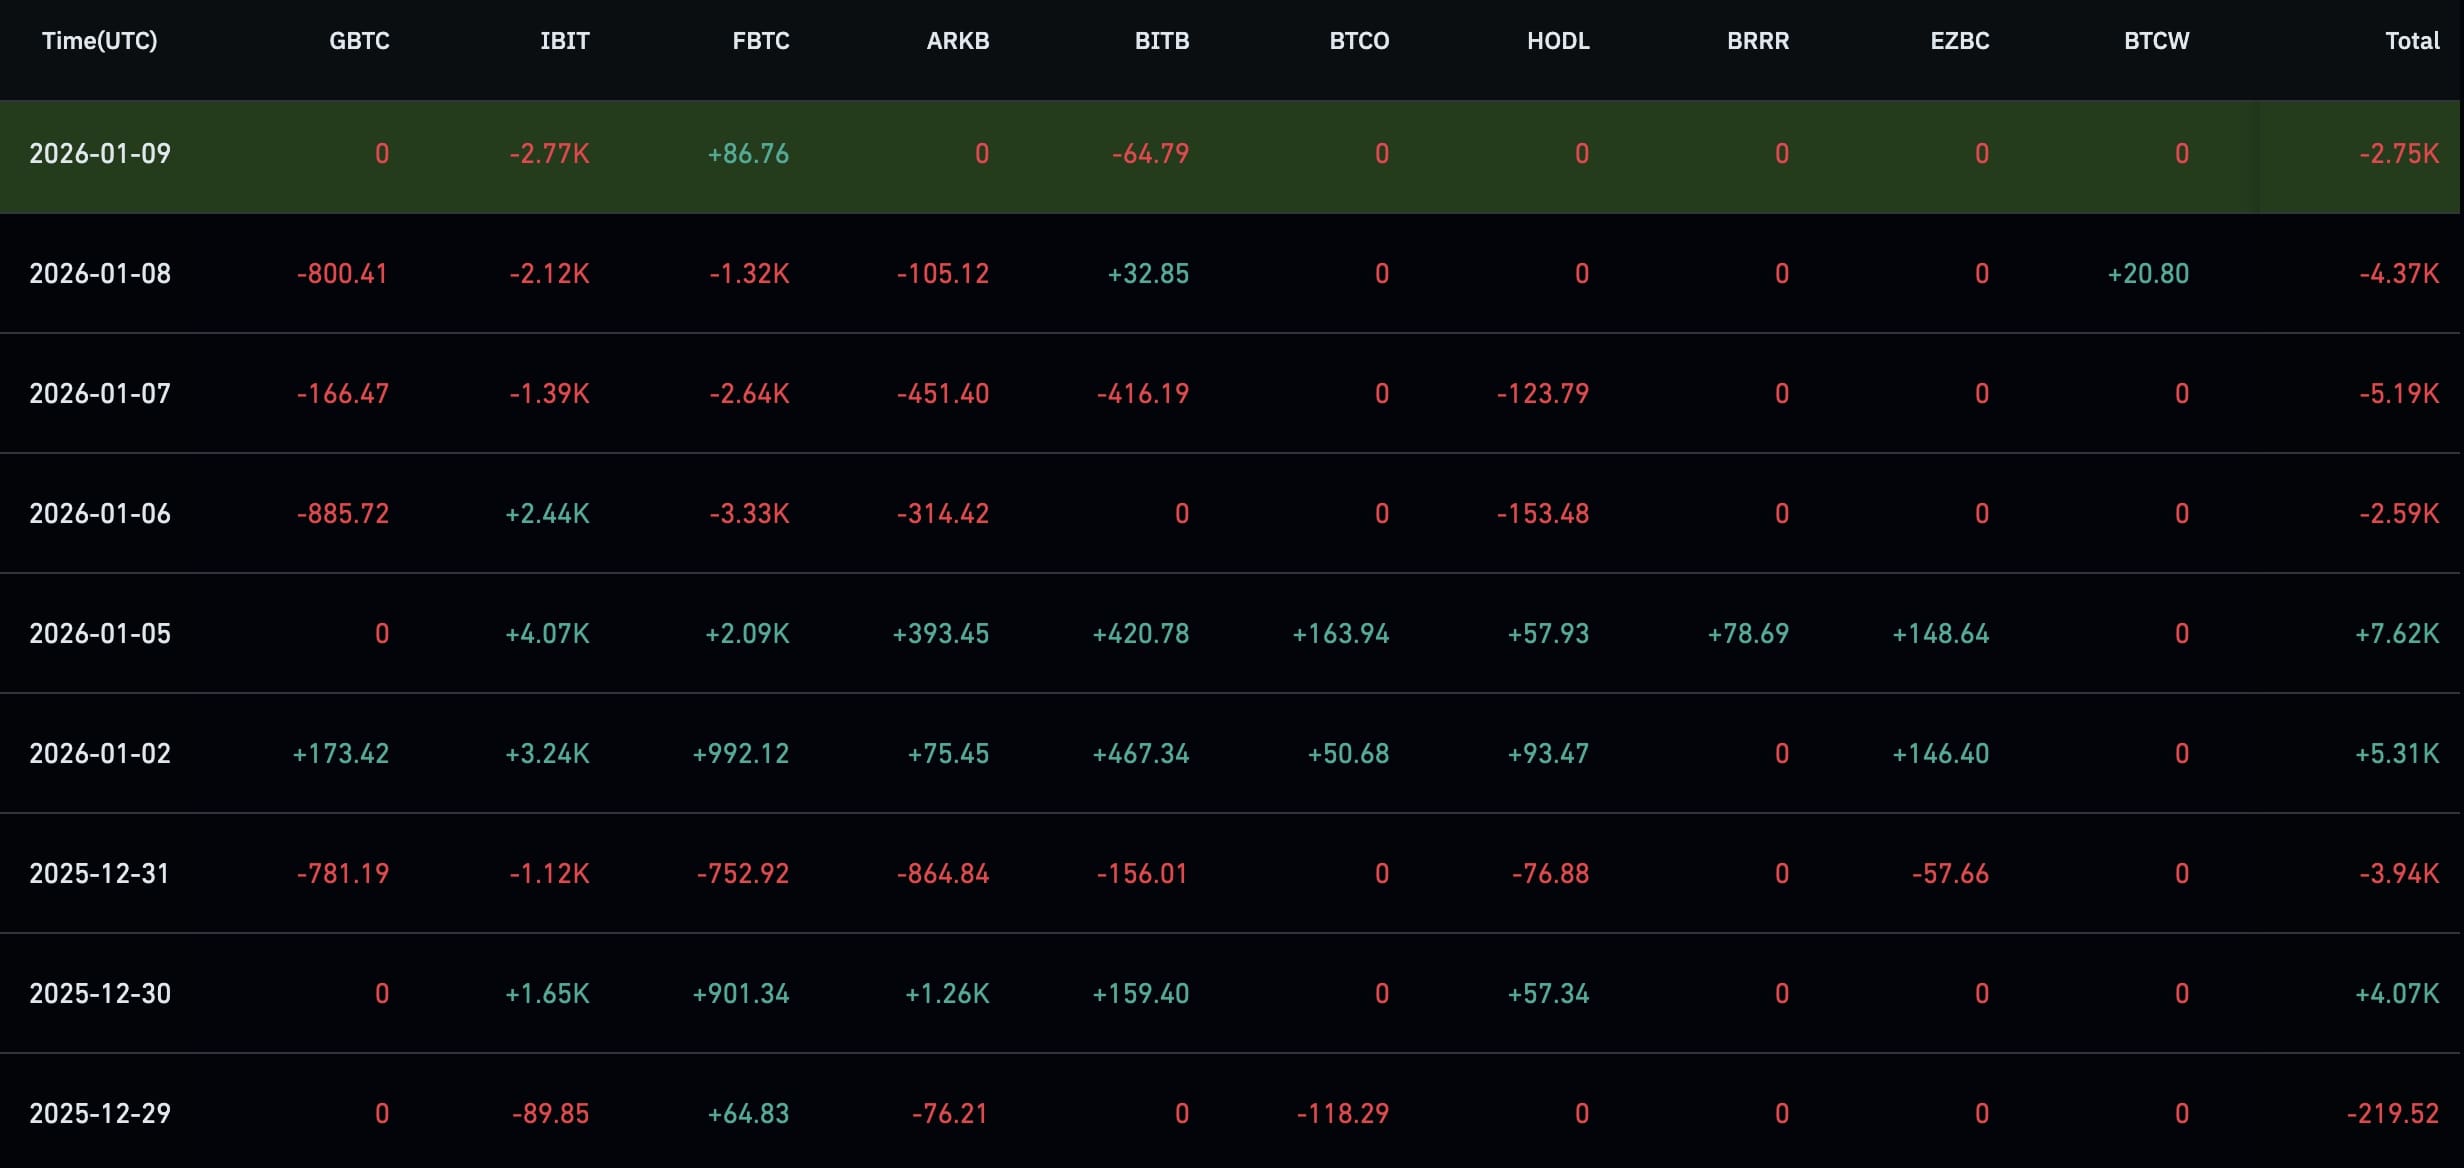Click EZBC value +148.64
The height and width of the screenshot is (1168, 2464).
(1940, 633)
